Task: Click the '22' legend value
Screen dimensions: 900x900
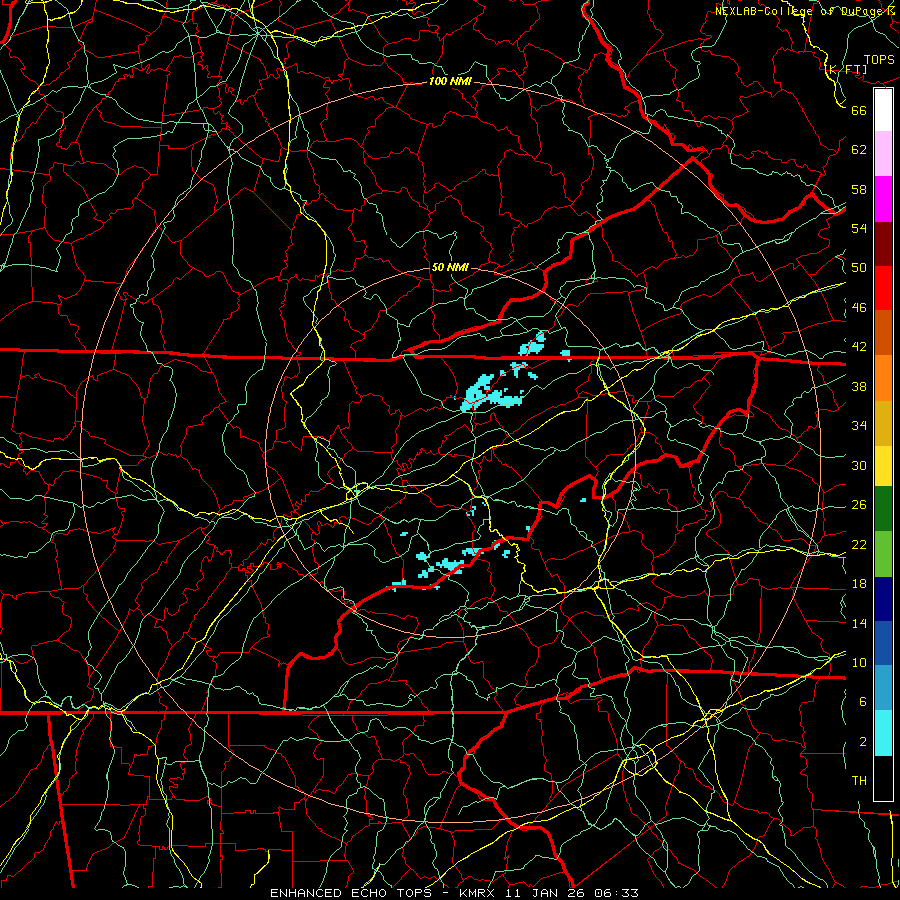Action: [x=859, y=544]
